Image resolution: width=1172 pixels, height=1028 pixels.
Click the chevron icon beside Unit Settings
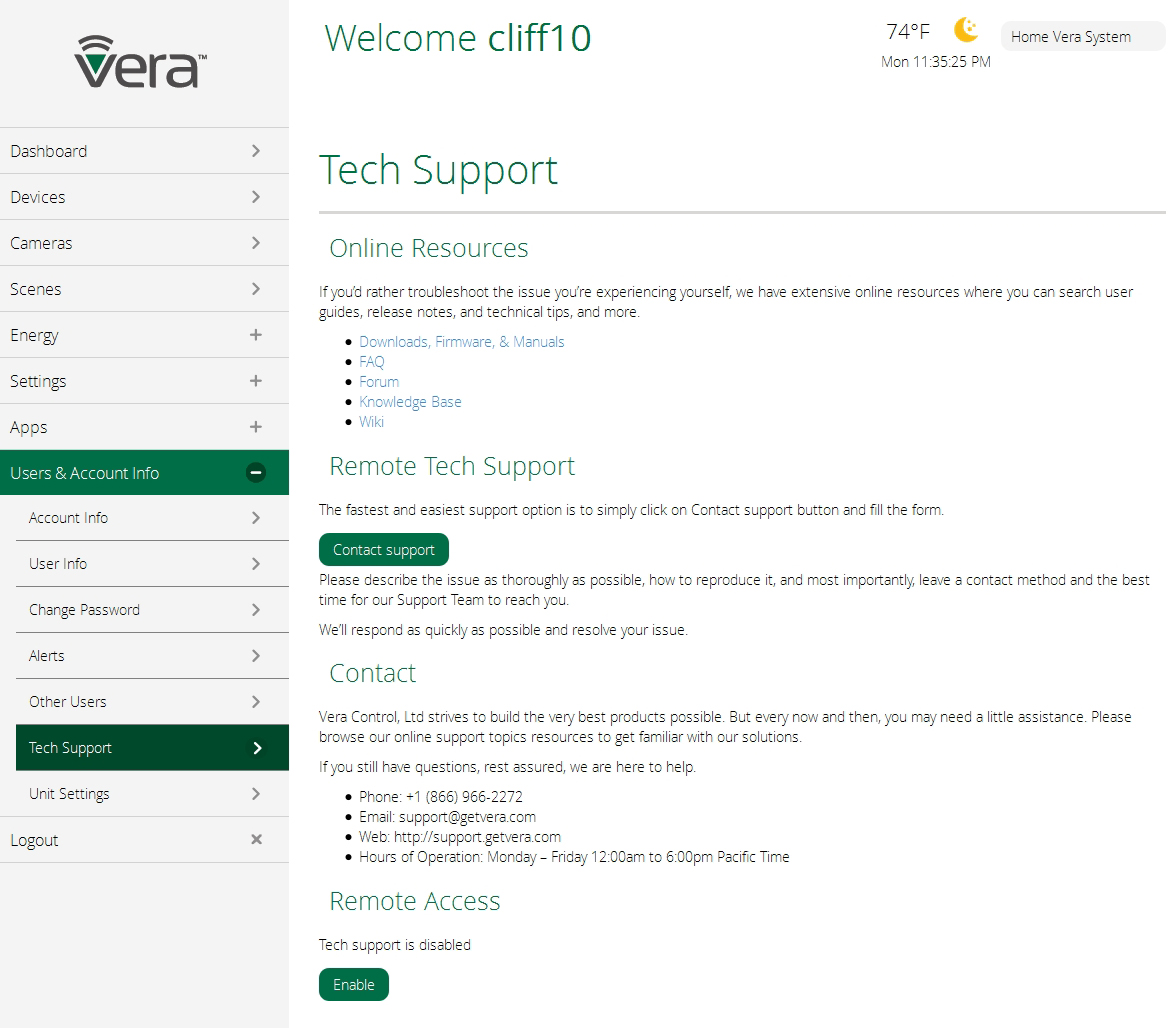pyautogui.click(x=256, y=794)
